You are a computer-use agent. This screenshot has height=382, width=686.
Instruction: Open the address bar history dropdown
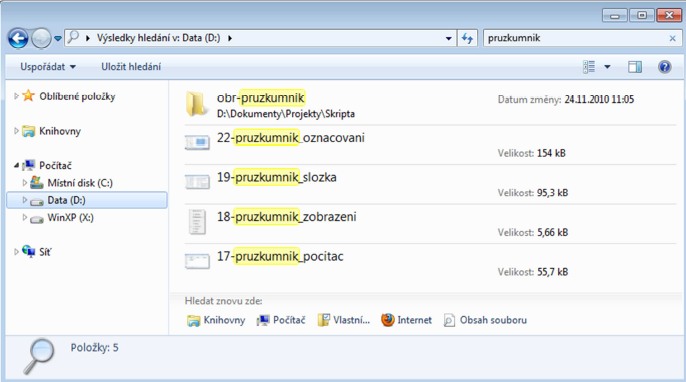pos(448,39)
